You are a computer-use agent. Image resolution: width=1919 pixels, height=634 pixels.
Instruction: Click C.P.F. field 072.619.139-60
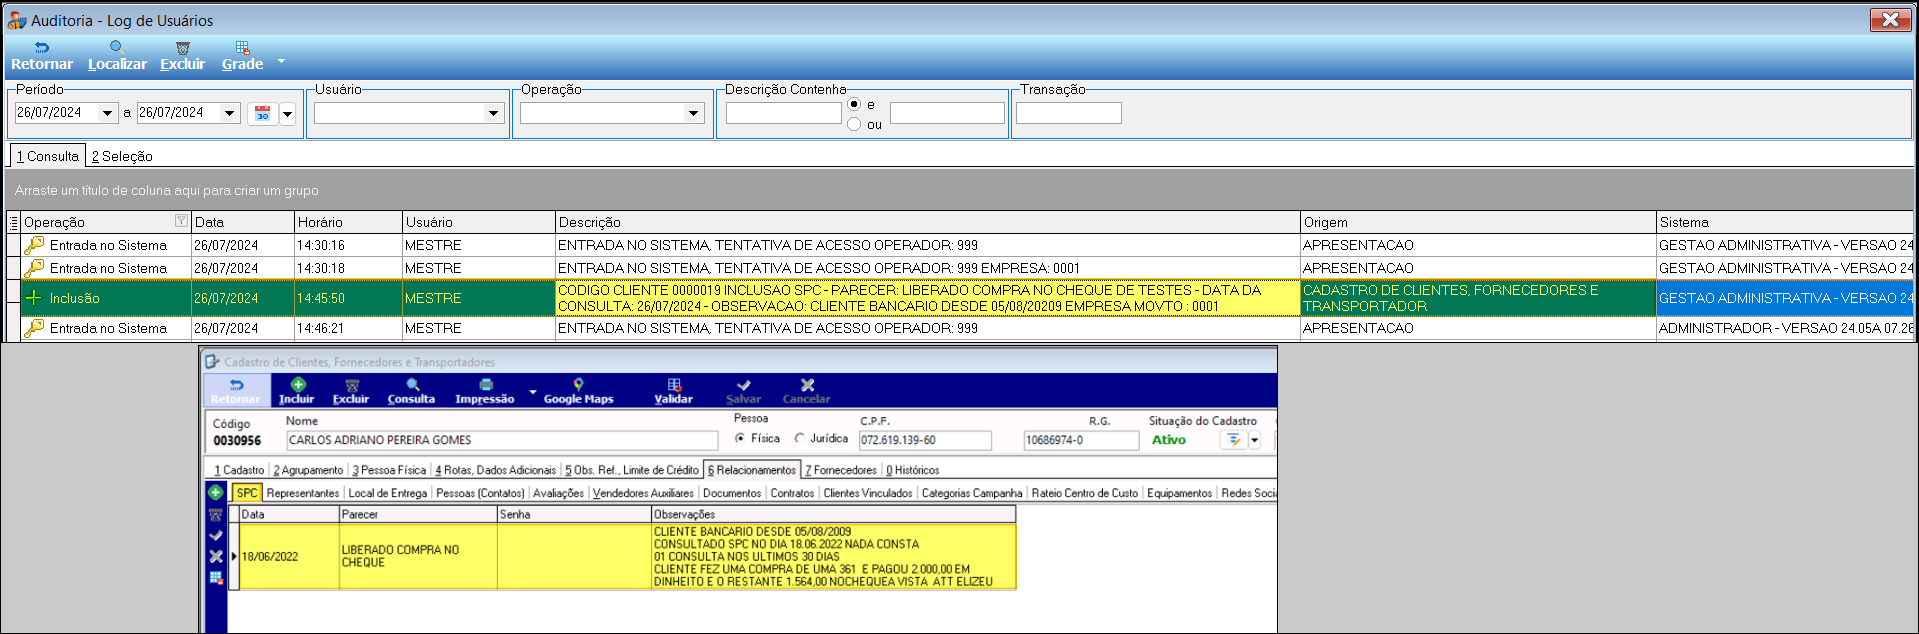pyautogui.click(x=925, y=440)
